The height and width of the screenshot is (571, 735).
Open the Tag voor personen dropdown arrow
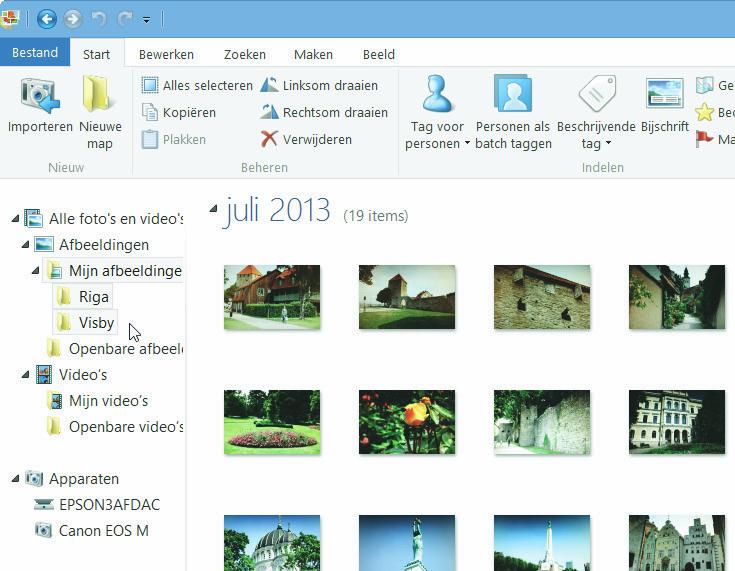click(x=467, y=143)
